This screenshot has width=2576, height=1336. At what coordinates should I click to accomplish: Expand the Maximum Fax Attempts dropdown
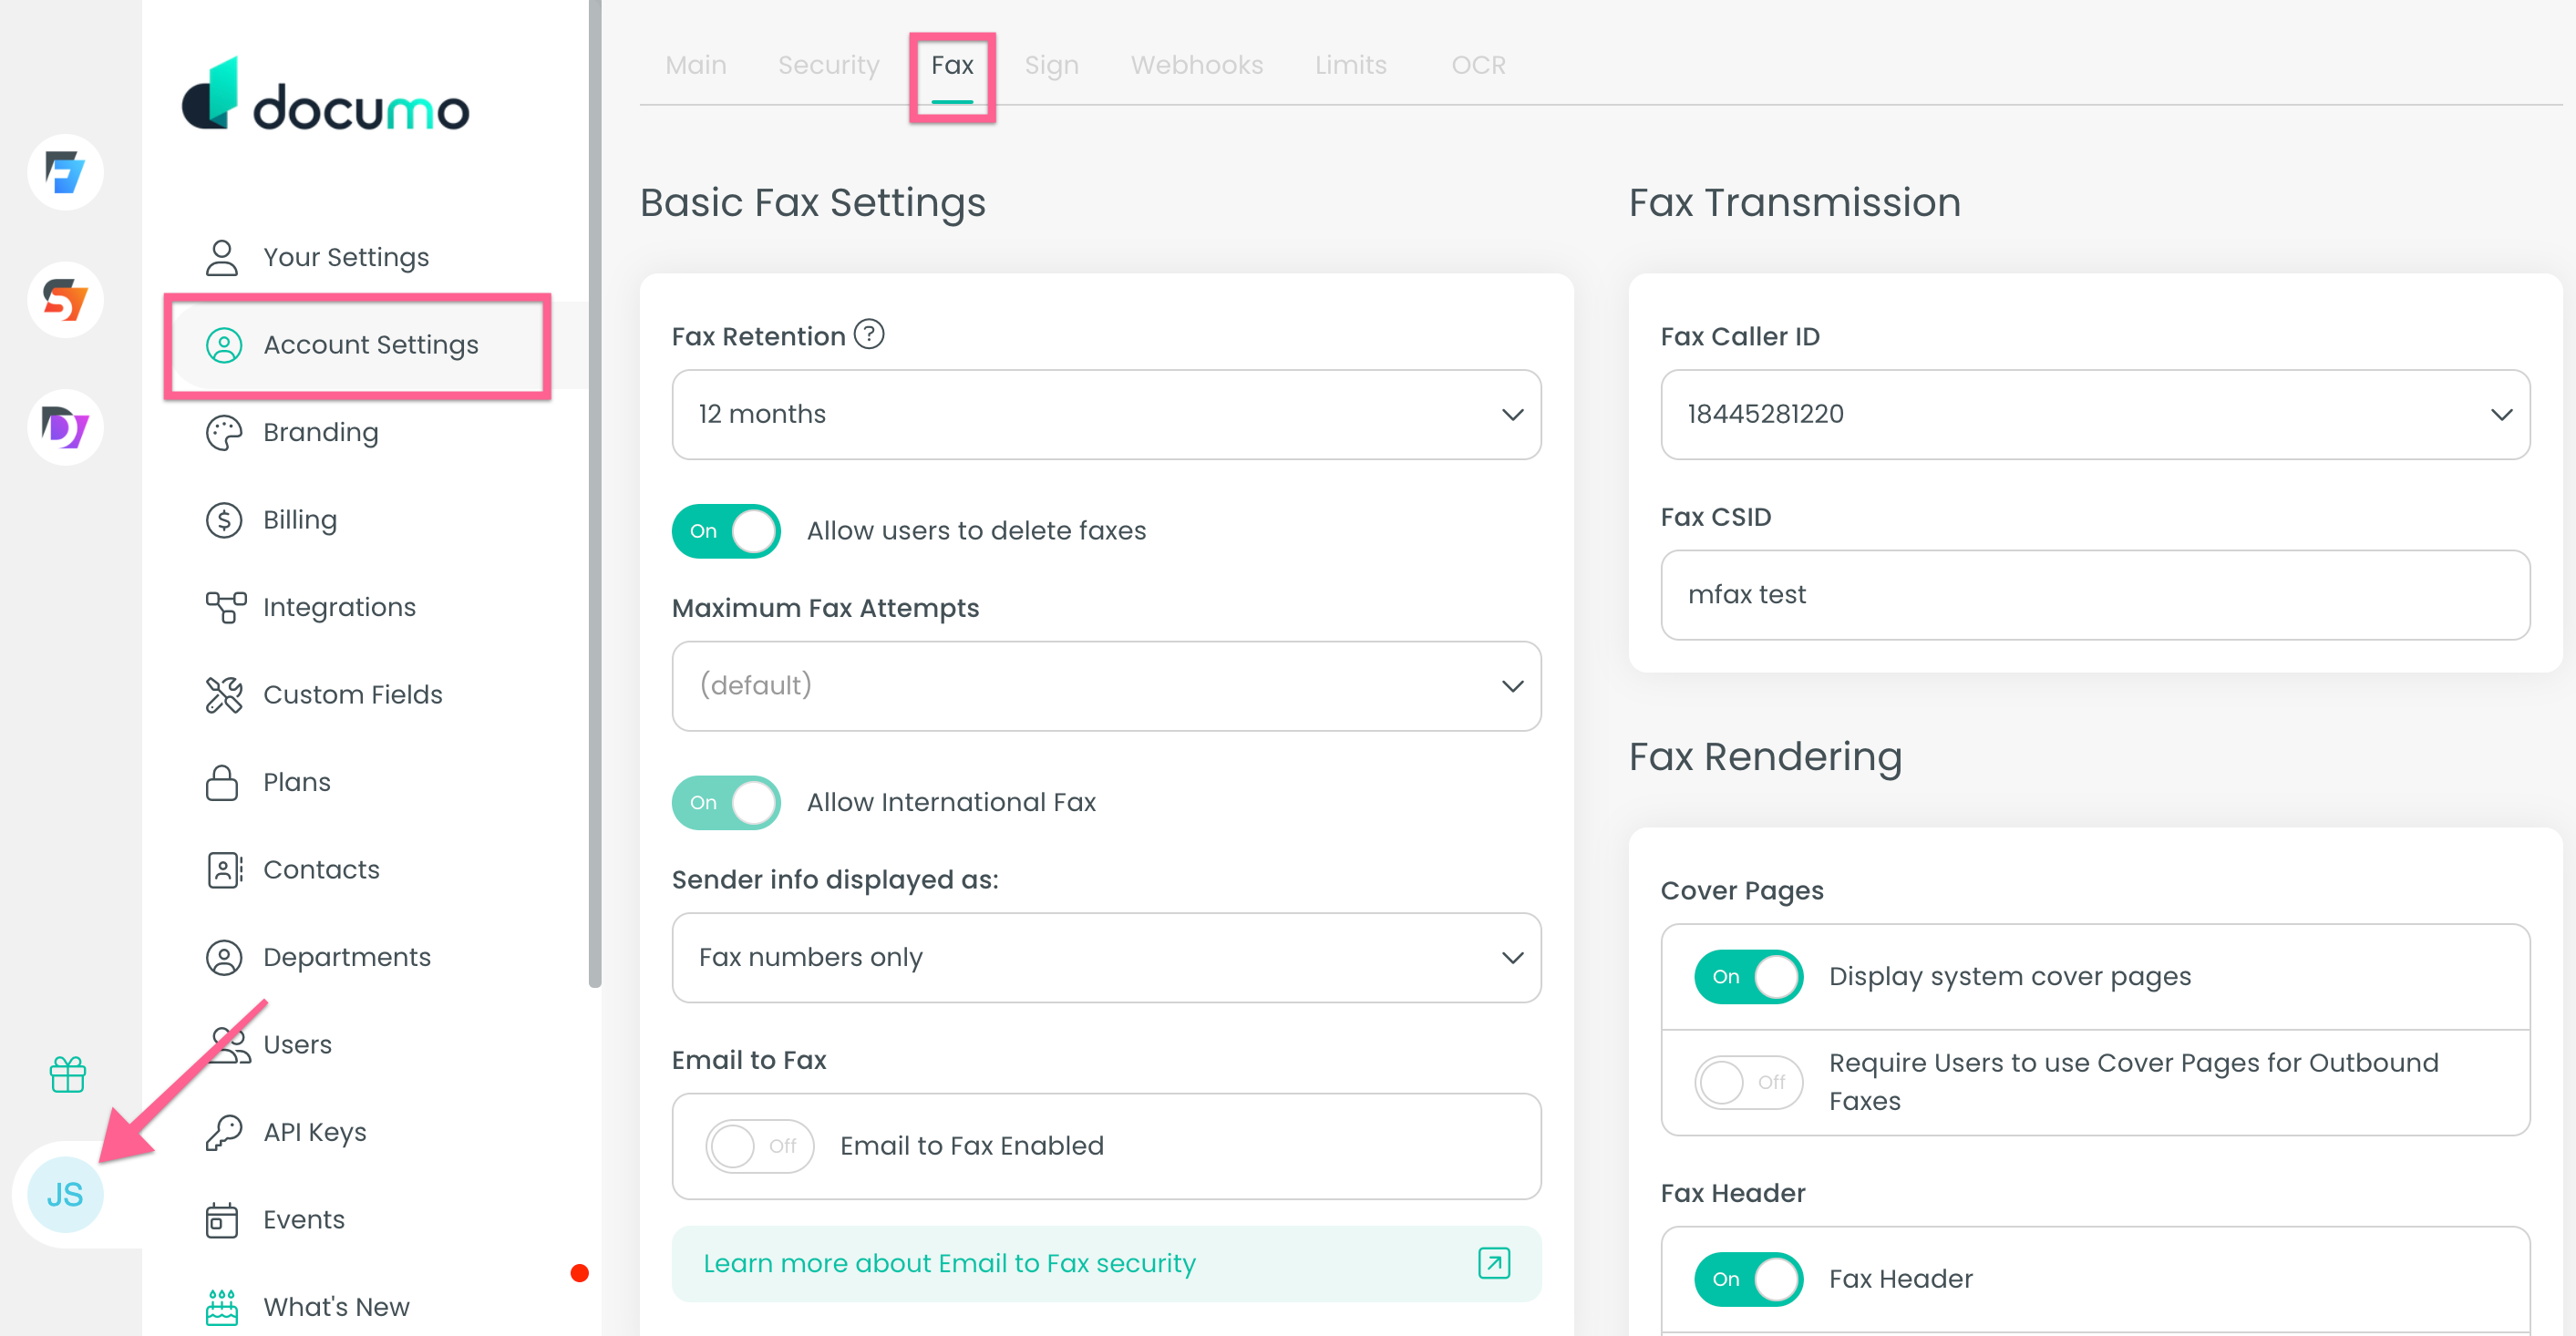(x=1105, y=685)
